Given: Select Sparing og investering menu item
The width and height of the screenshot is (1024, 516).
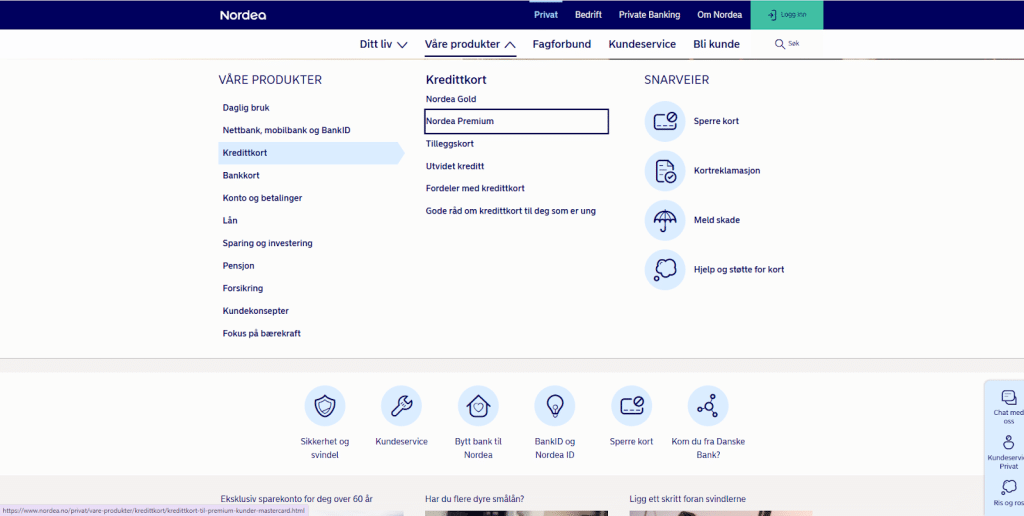Looking at the screenshot, I should pos(267,243).
